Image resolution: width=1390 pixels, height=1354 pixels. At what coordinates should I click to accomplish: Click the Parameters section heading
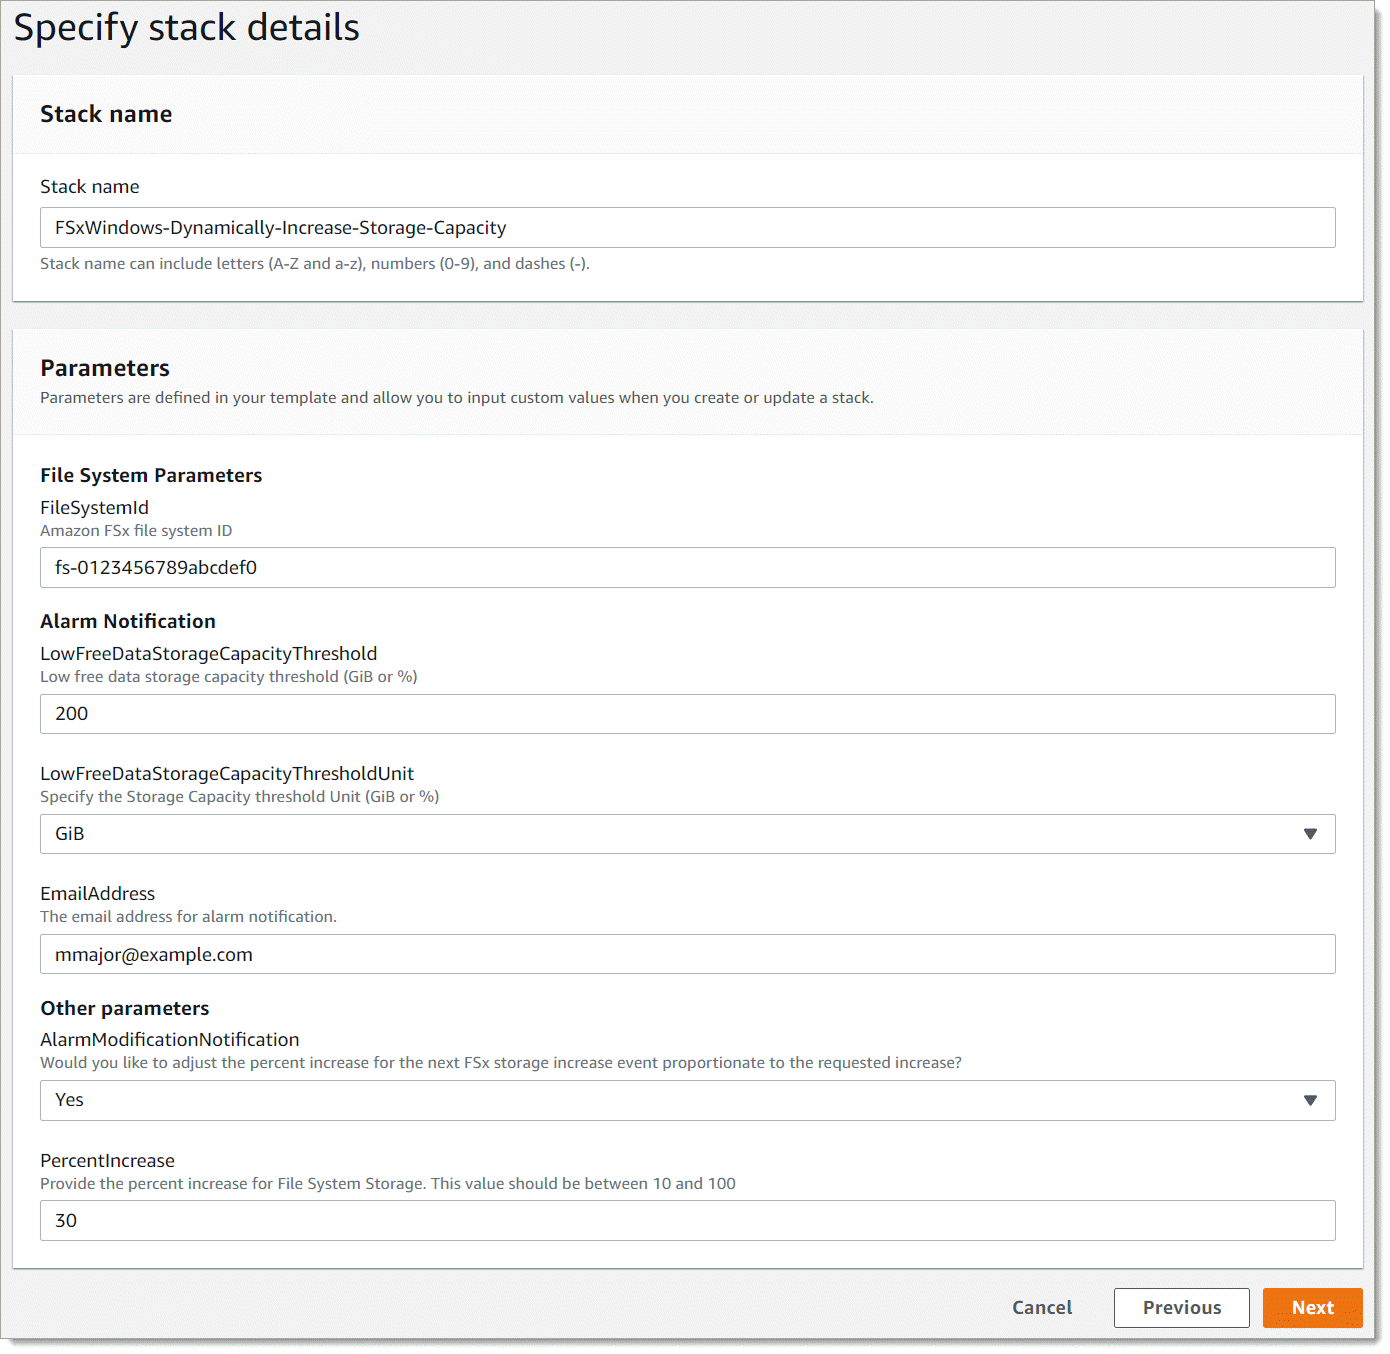click(104, 368)
